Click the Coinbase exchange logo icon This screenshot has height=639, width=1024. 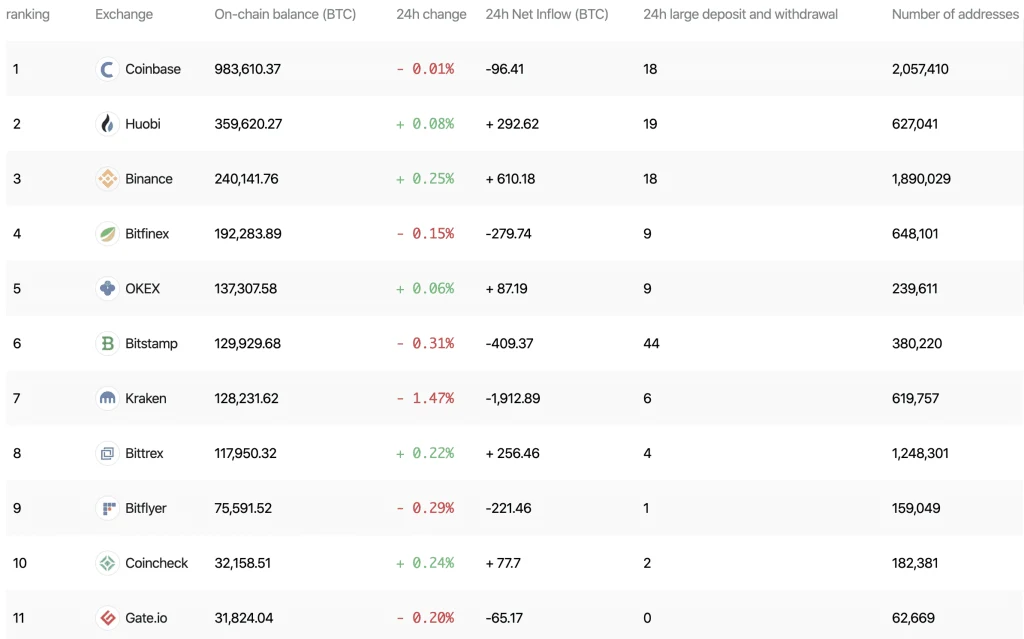click(x=107, y=69)
